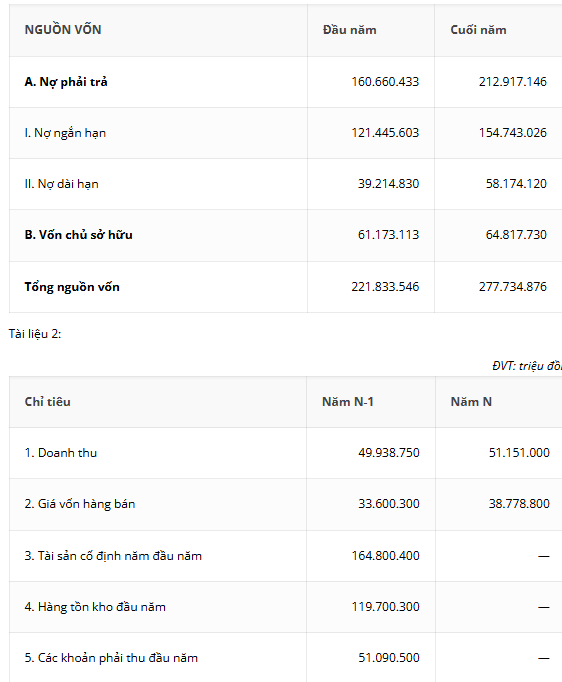This screenshot has width=562, height=682.
Task: Click the II. Nợ dài hạn label
Action: 61,184
